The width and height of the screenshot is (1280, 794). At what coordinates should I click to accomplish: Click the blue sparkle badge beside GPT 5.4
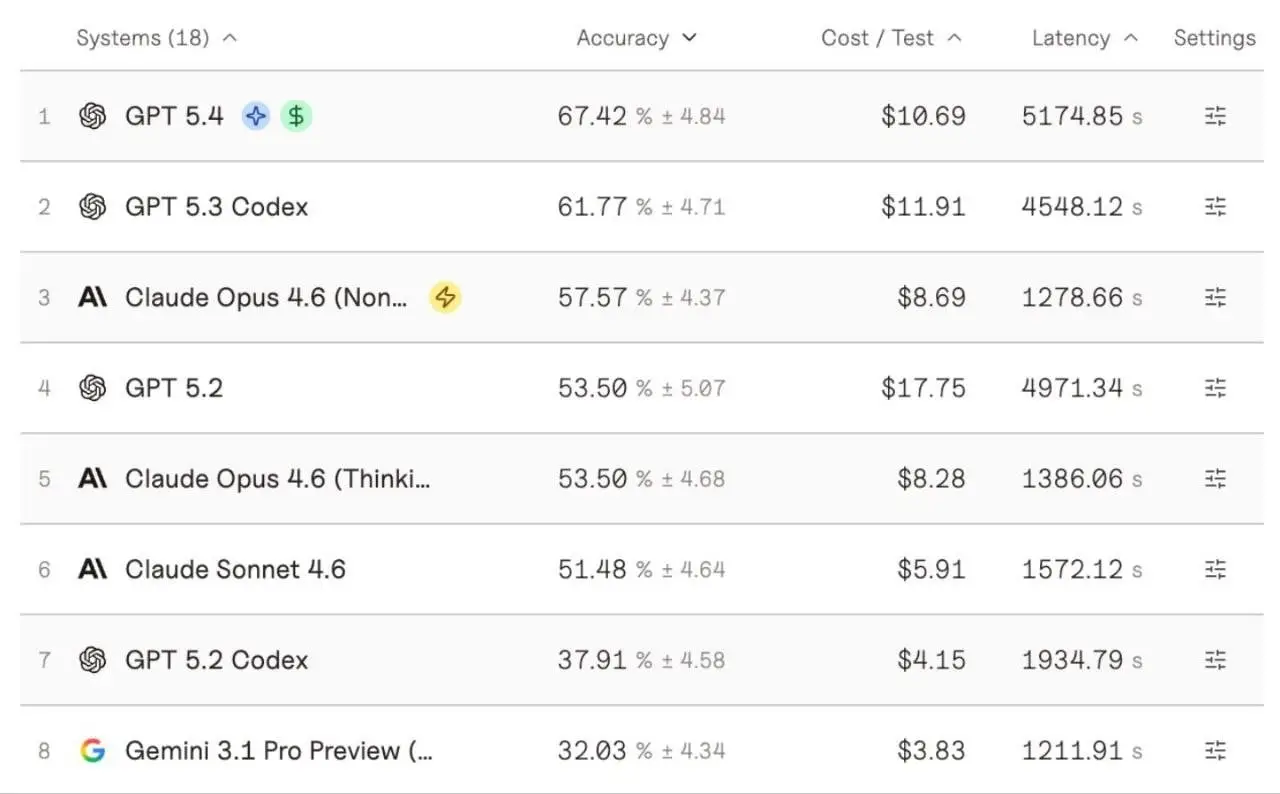point(256,117)
